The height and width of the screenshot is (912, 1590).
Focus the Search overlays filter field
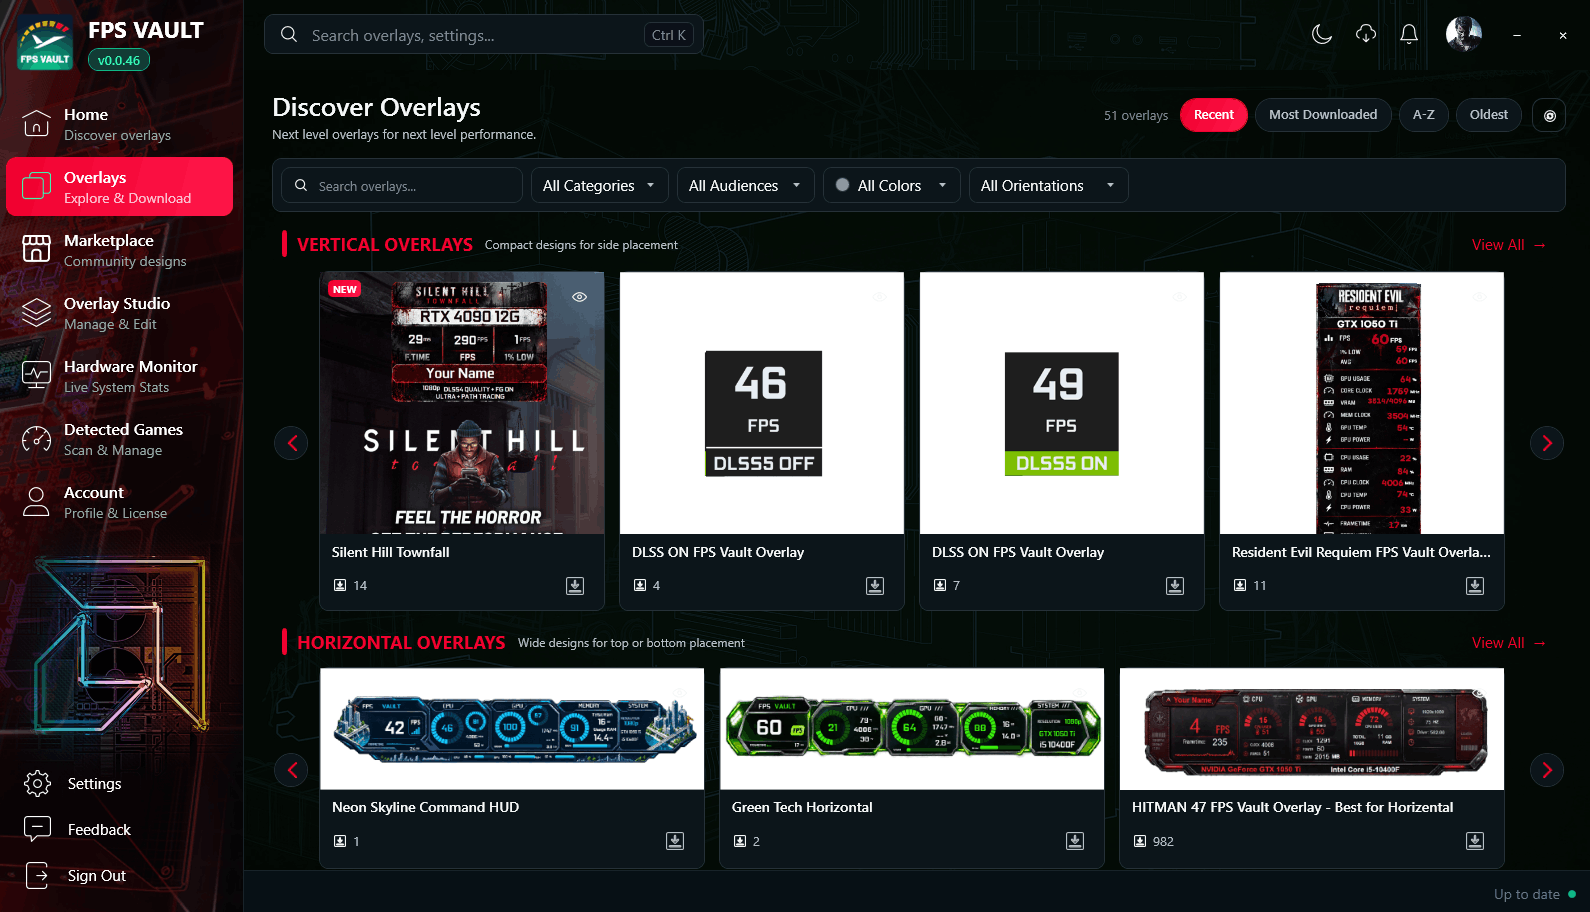click(x=402, y=185)
